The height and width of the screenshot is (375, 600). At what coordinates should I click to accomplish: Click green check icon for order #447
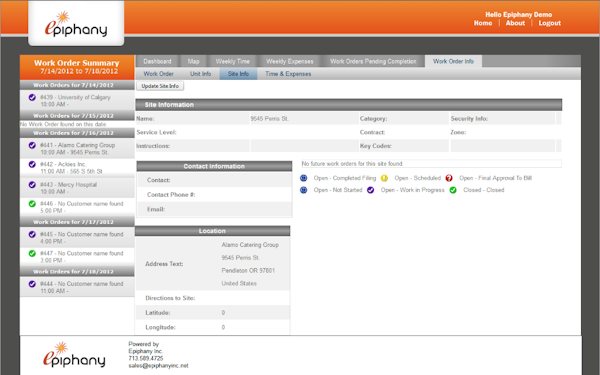[x=32, y=253]
